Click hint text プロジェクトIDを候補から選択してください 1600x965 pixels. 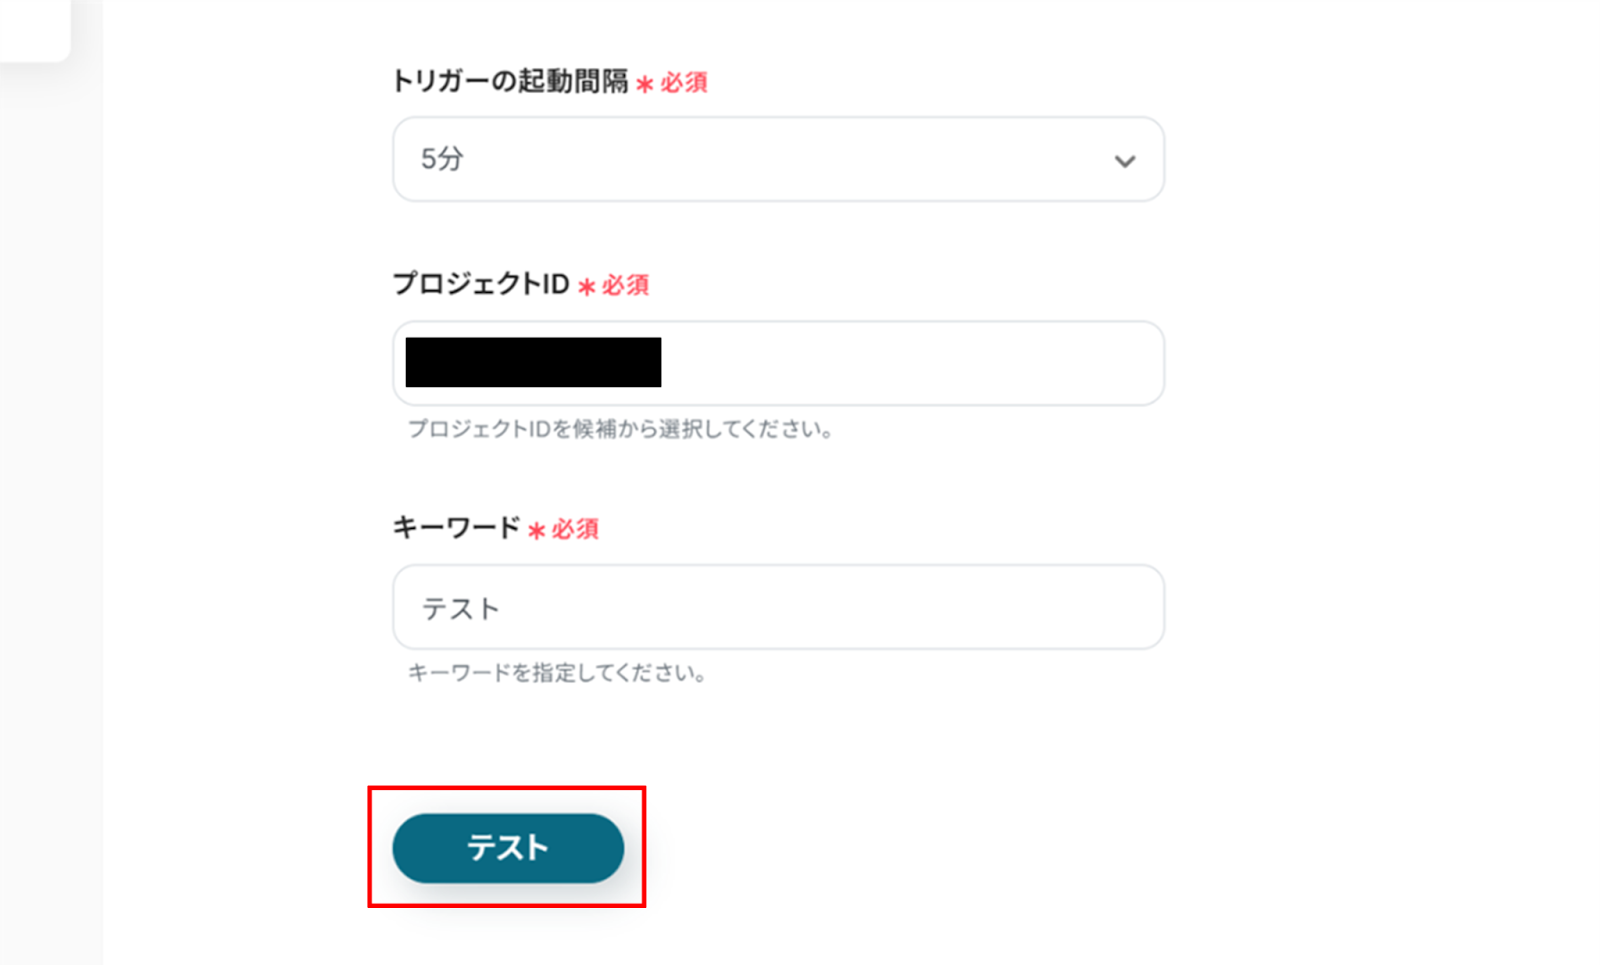click(x=620, y=429)
